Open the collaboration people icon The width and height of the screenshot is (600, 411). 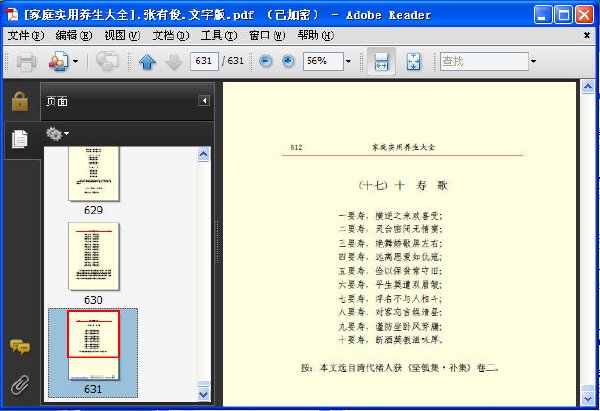[x=58, y=61]
